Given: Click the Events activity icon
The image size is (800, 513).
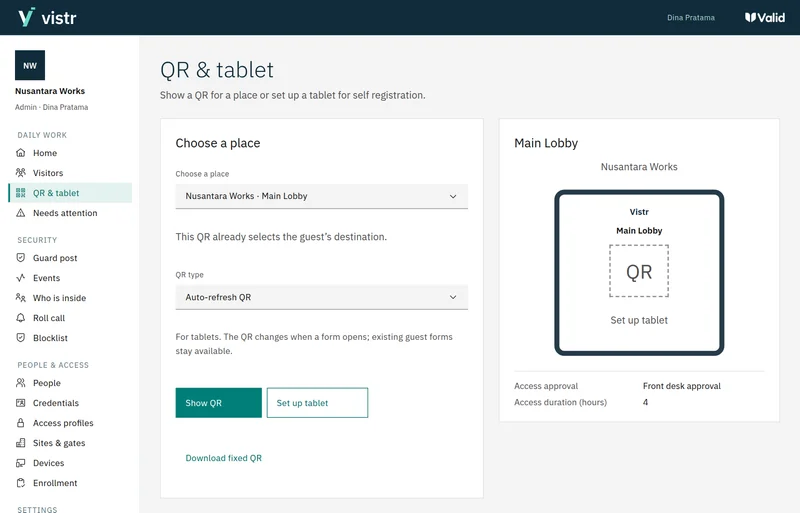Looking at the screenshot, I should pos(20,278).
